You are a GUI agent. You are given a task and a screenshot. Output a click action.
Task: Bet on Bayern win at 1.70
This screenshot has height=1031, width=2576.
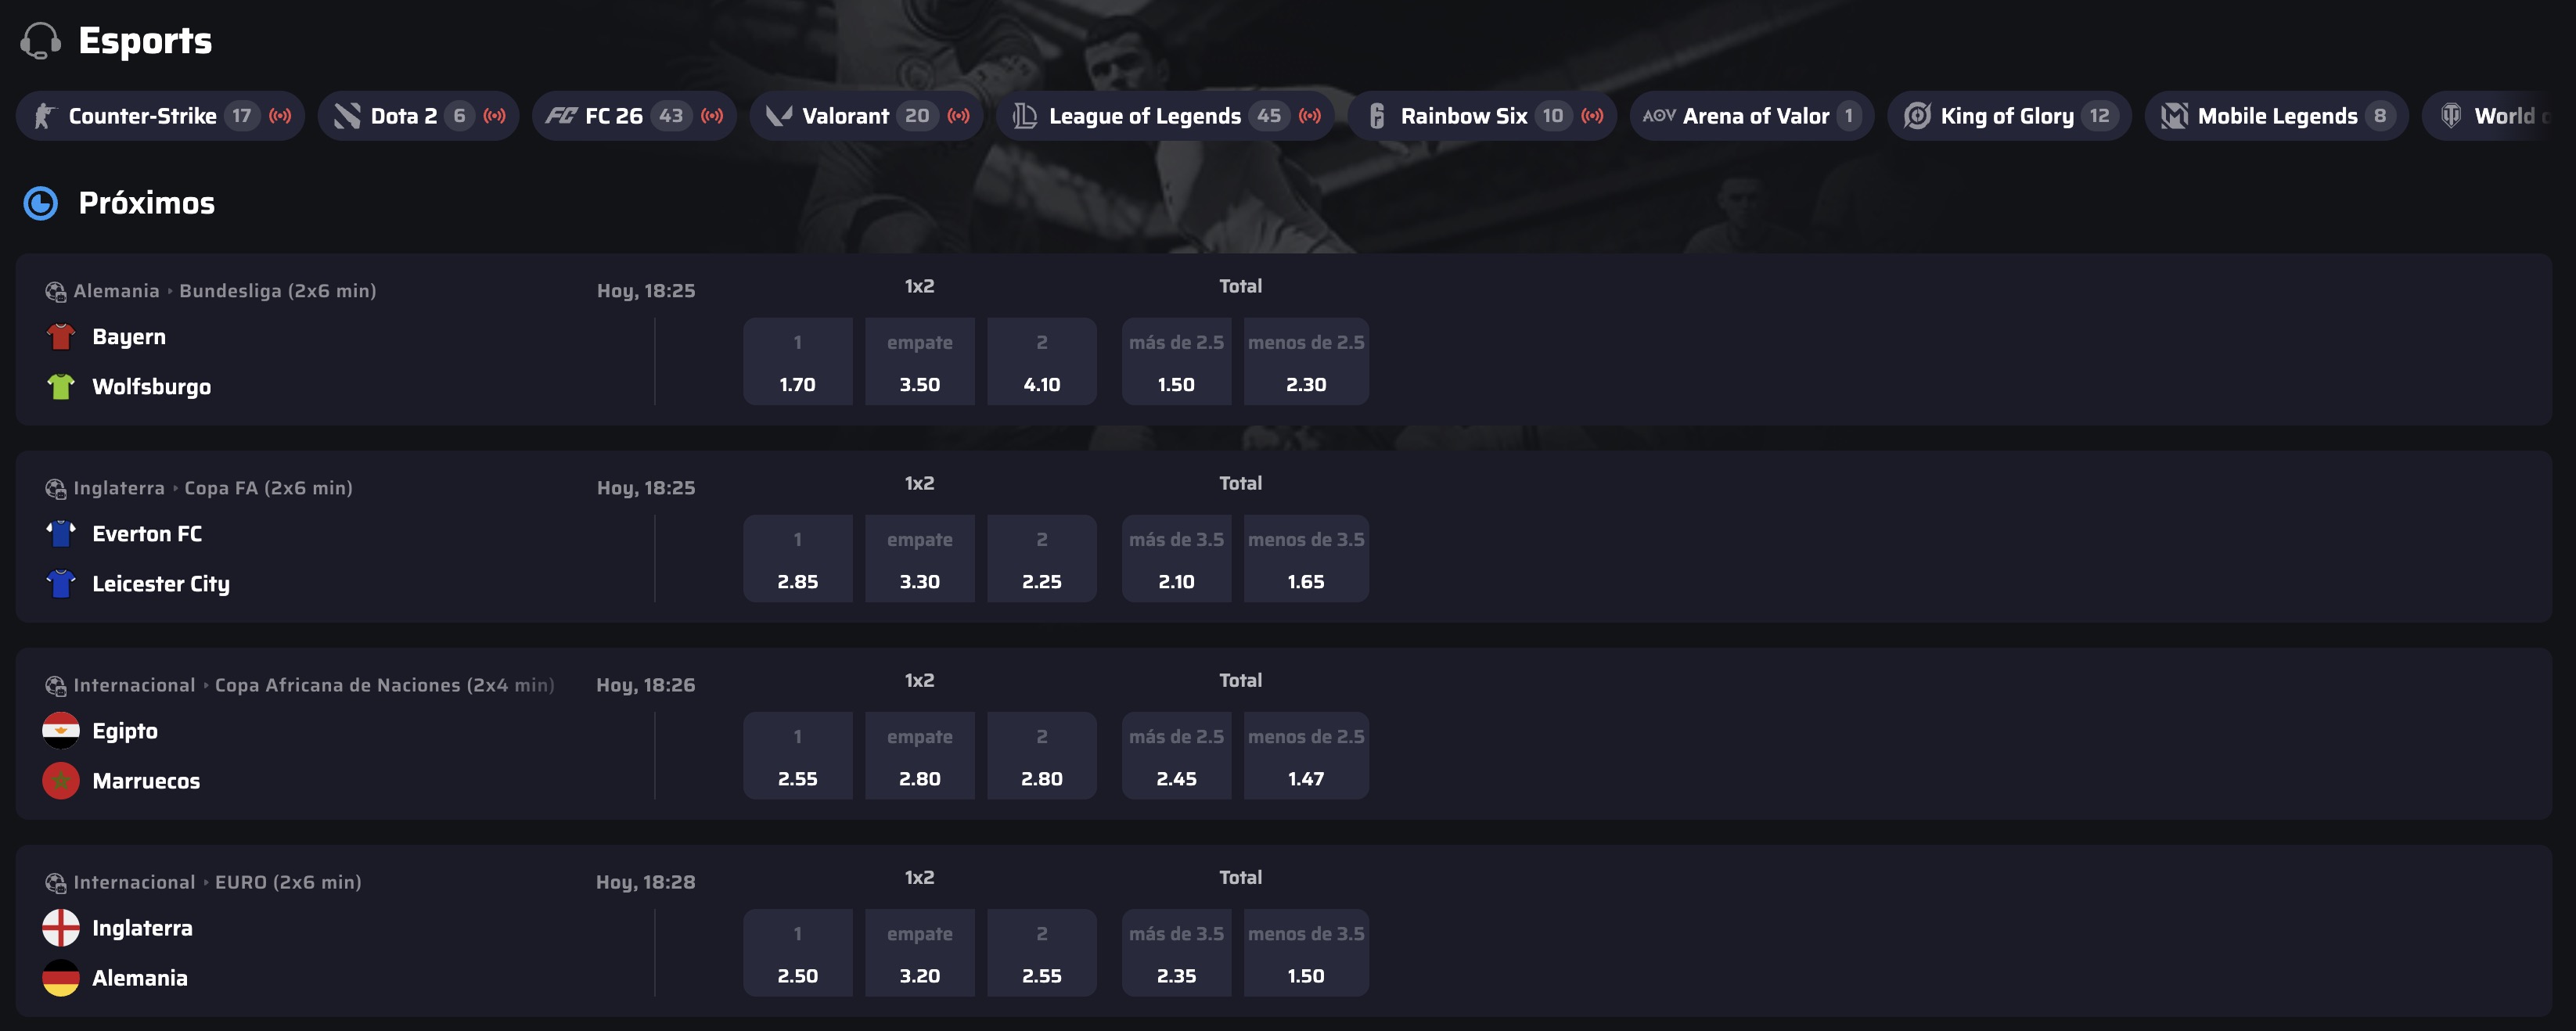(798, 362)
